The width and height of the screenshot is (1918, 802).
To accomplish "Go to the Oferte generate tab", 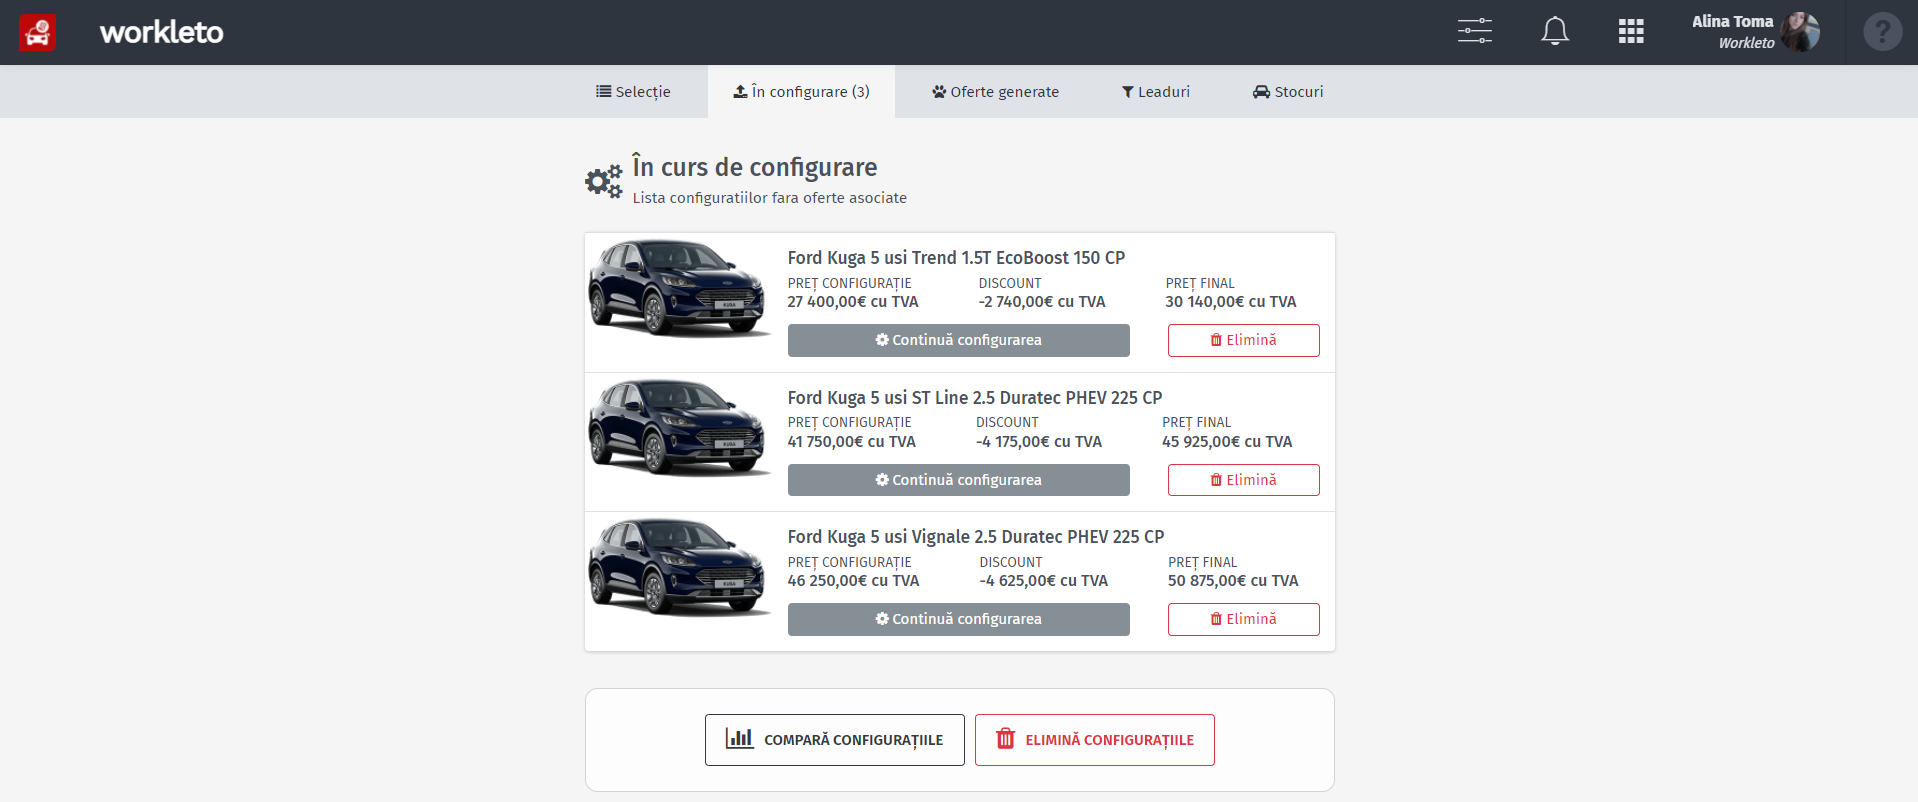I will pyautogui.click(x=995, y=92).
